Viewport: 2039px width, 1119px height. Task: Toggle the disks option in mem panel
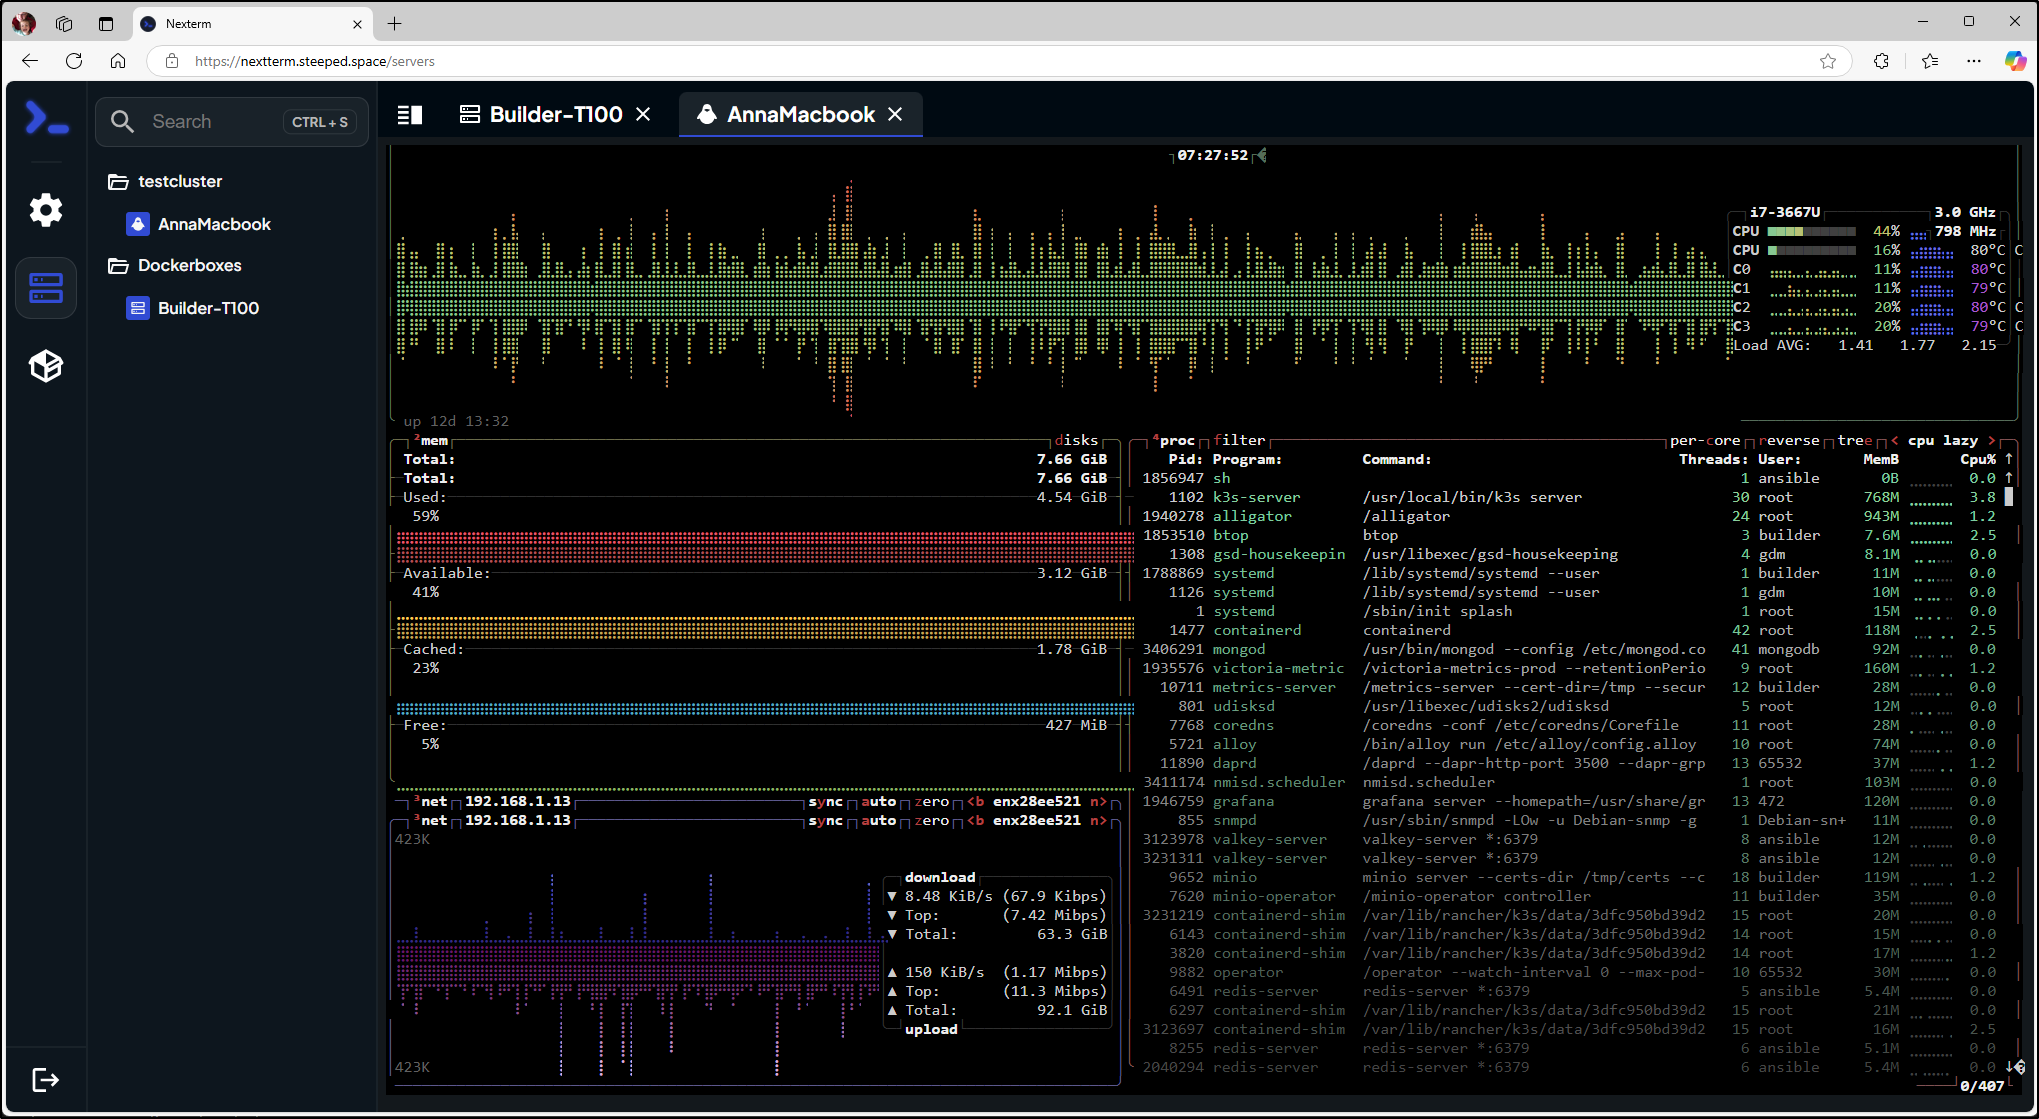coord(1076,440)
